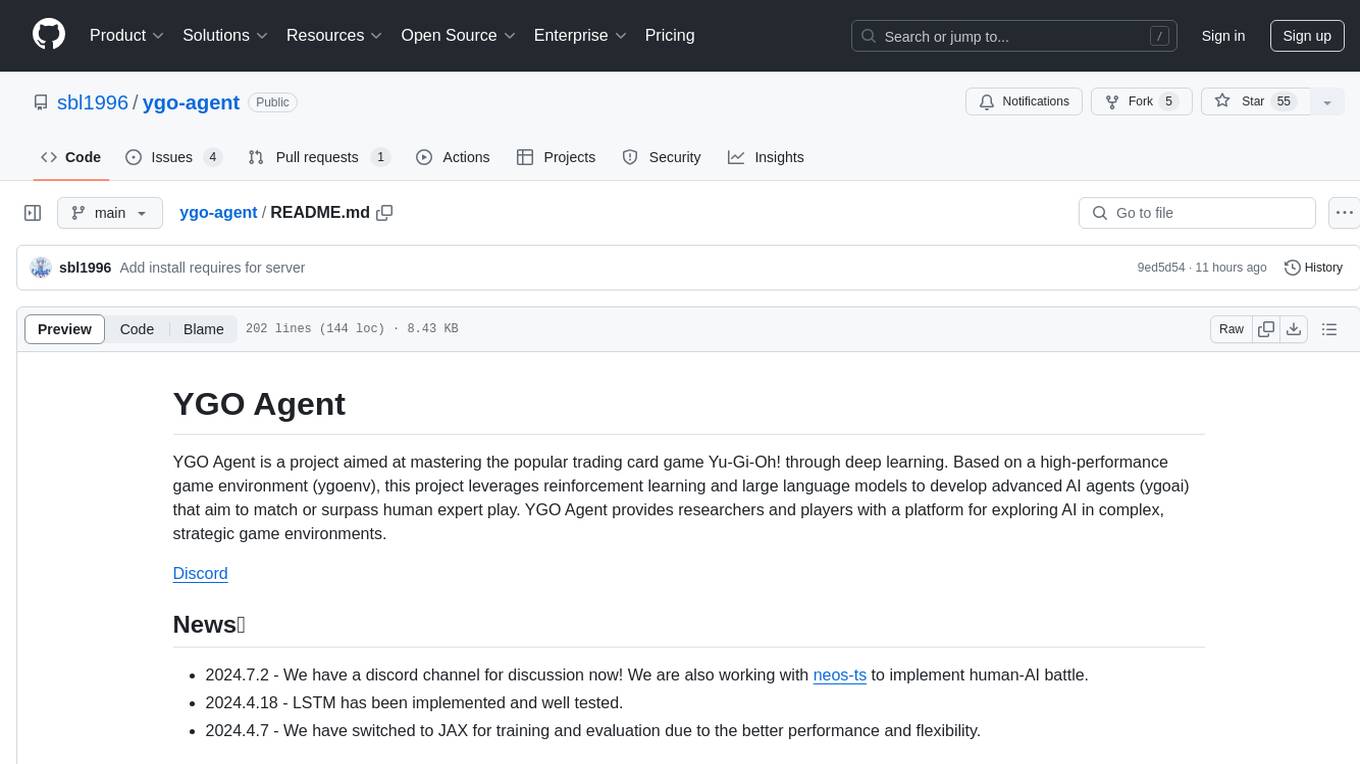The width and height of the screenshot is (1360, 764).
Task: Select the Preview view
Action: tap(65, 329)
